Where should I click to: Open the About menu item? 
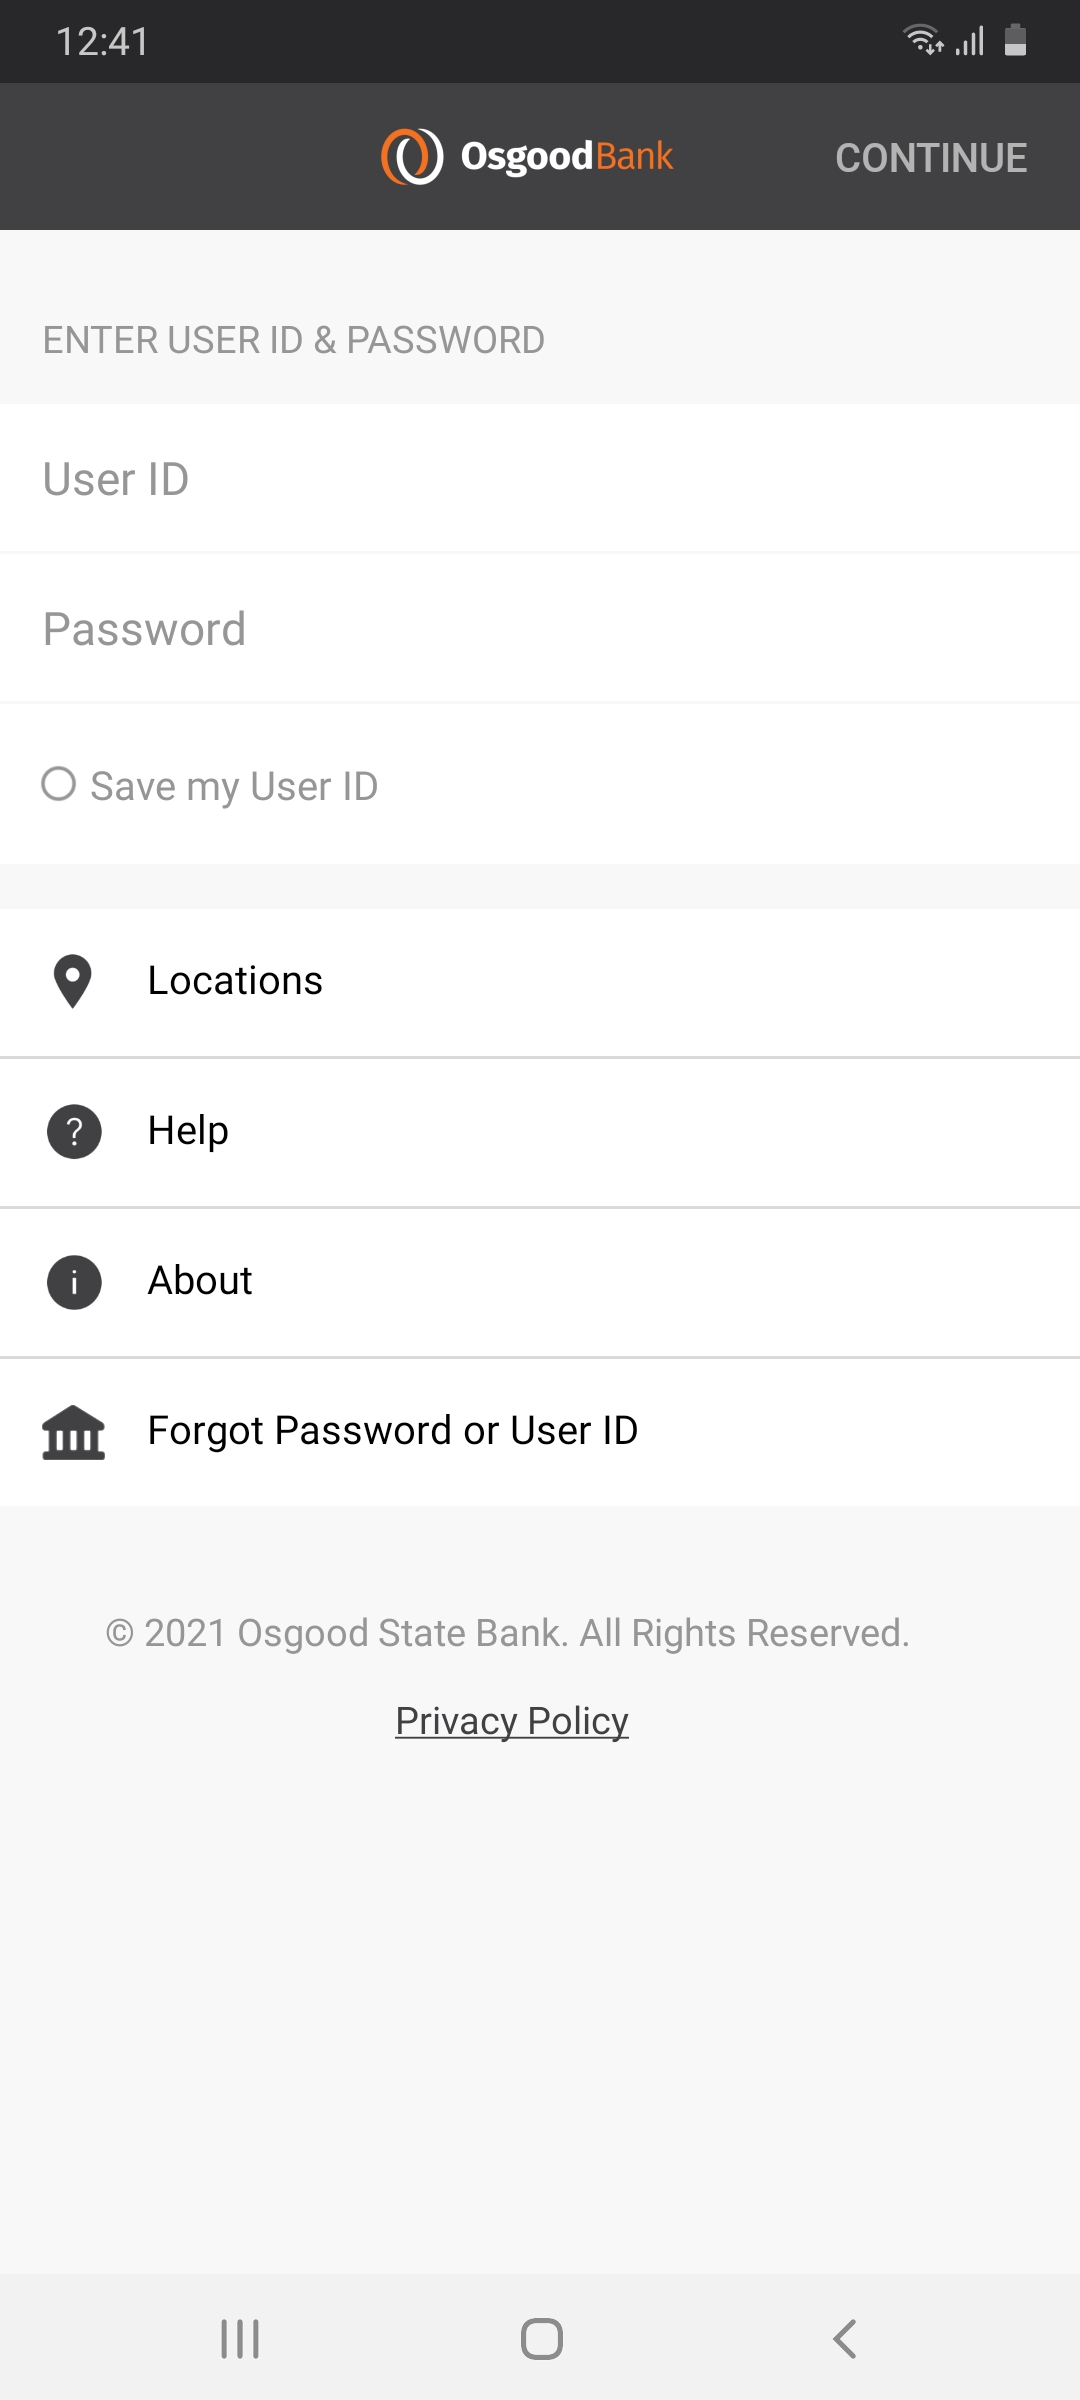click(540, 1281)
